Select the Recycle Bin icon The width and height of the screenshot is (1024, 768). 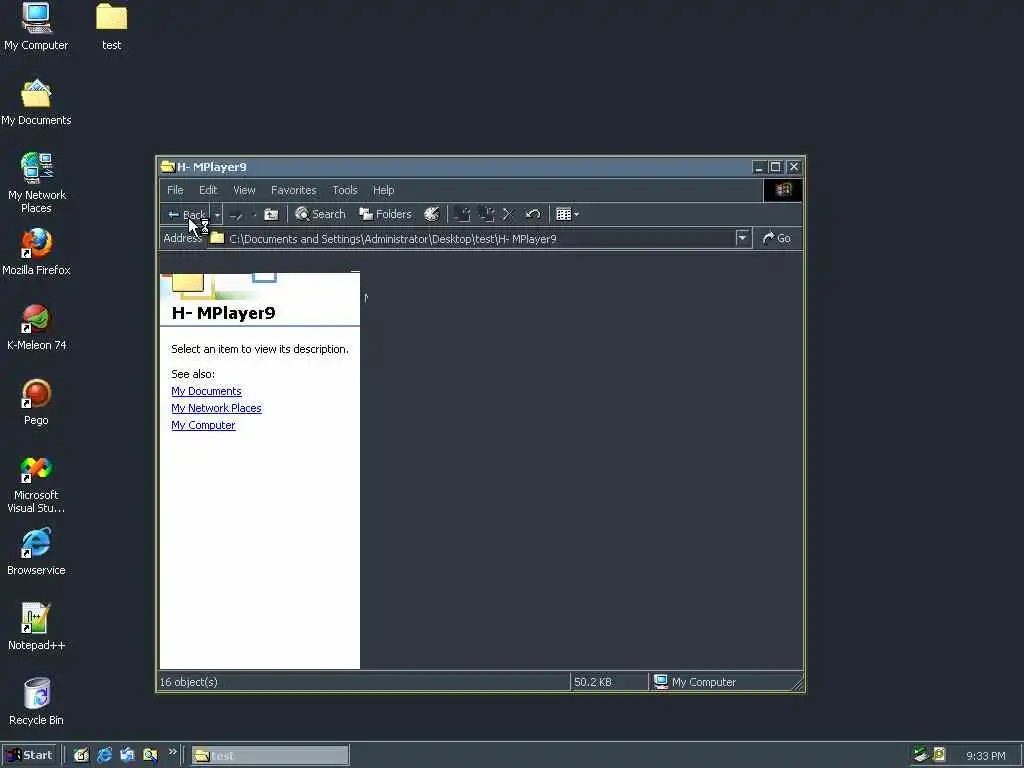[x=36, y=702]
